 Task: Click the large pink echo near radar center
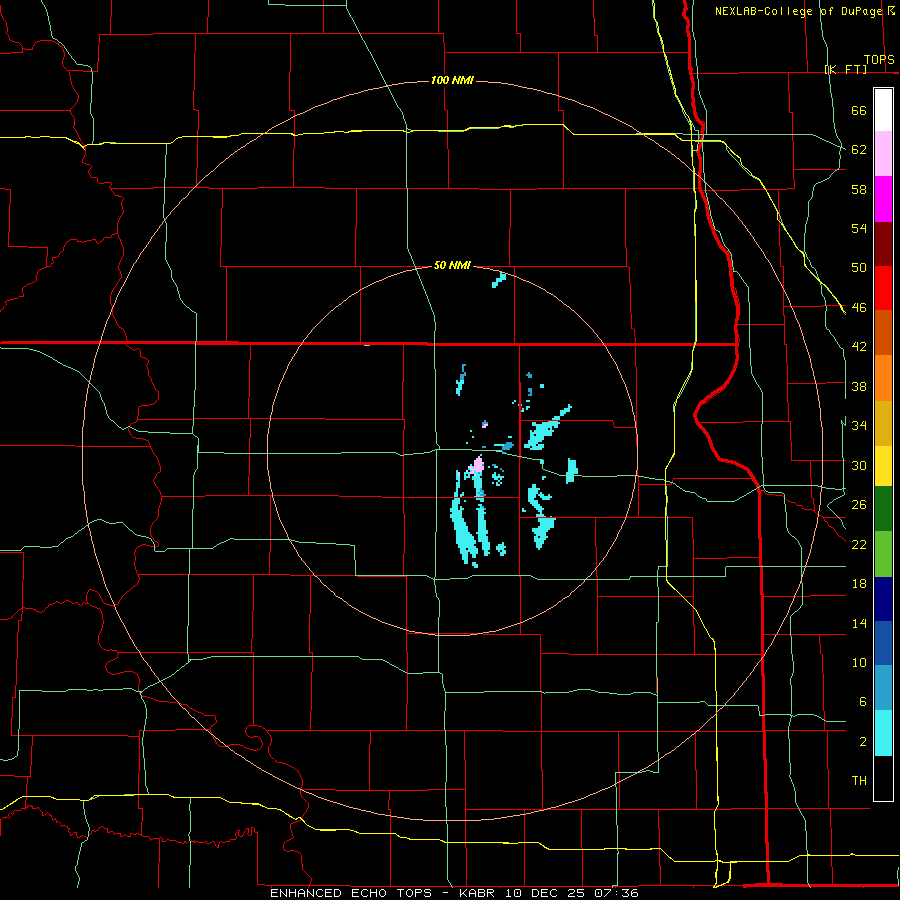pyautogui.click(x=478, y=465)
